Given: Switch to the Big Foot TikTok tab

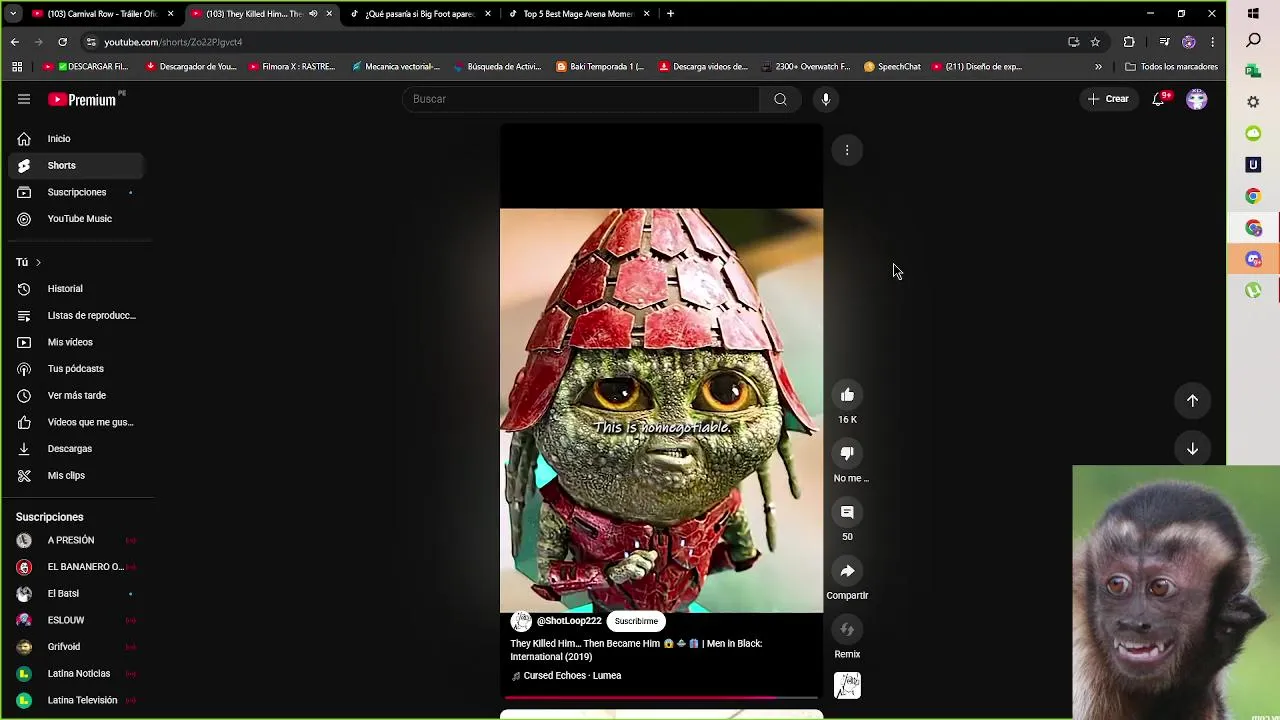Looking at the screenshot, I should (x=420, y=14).
